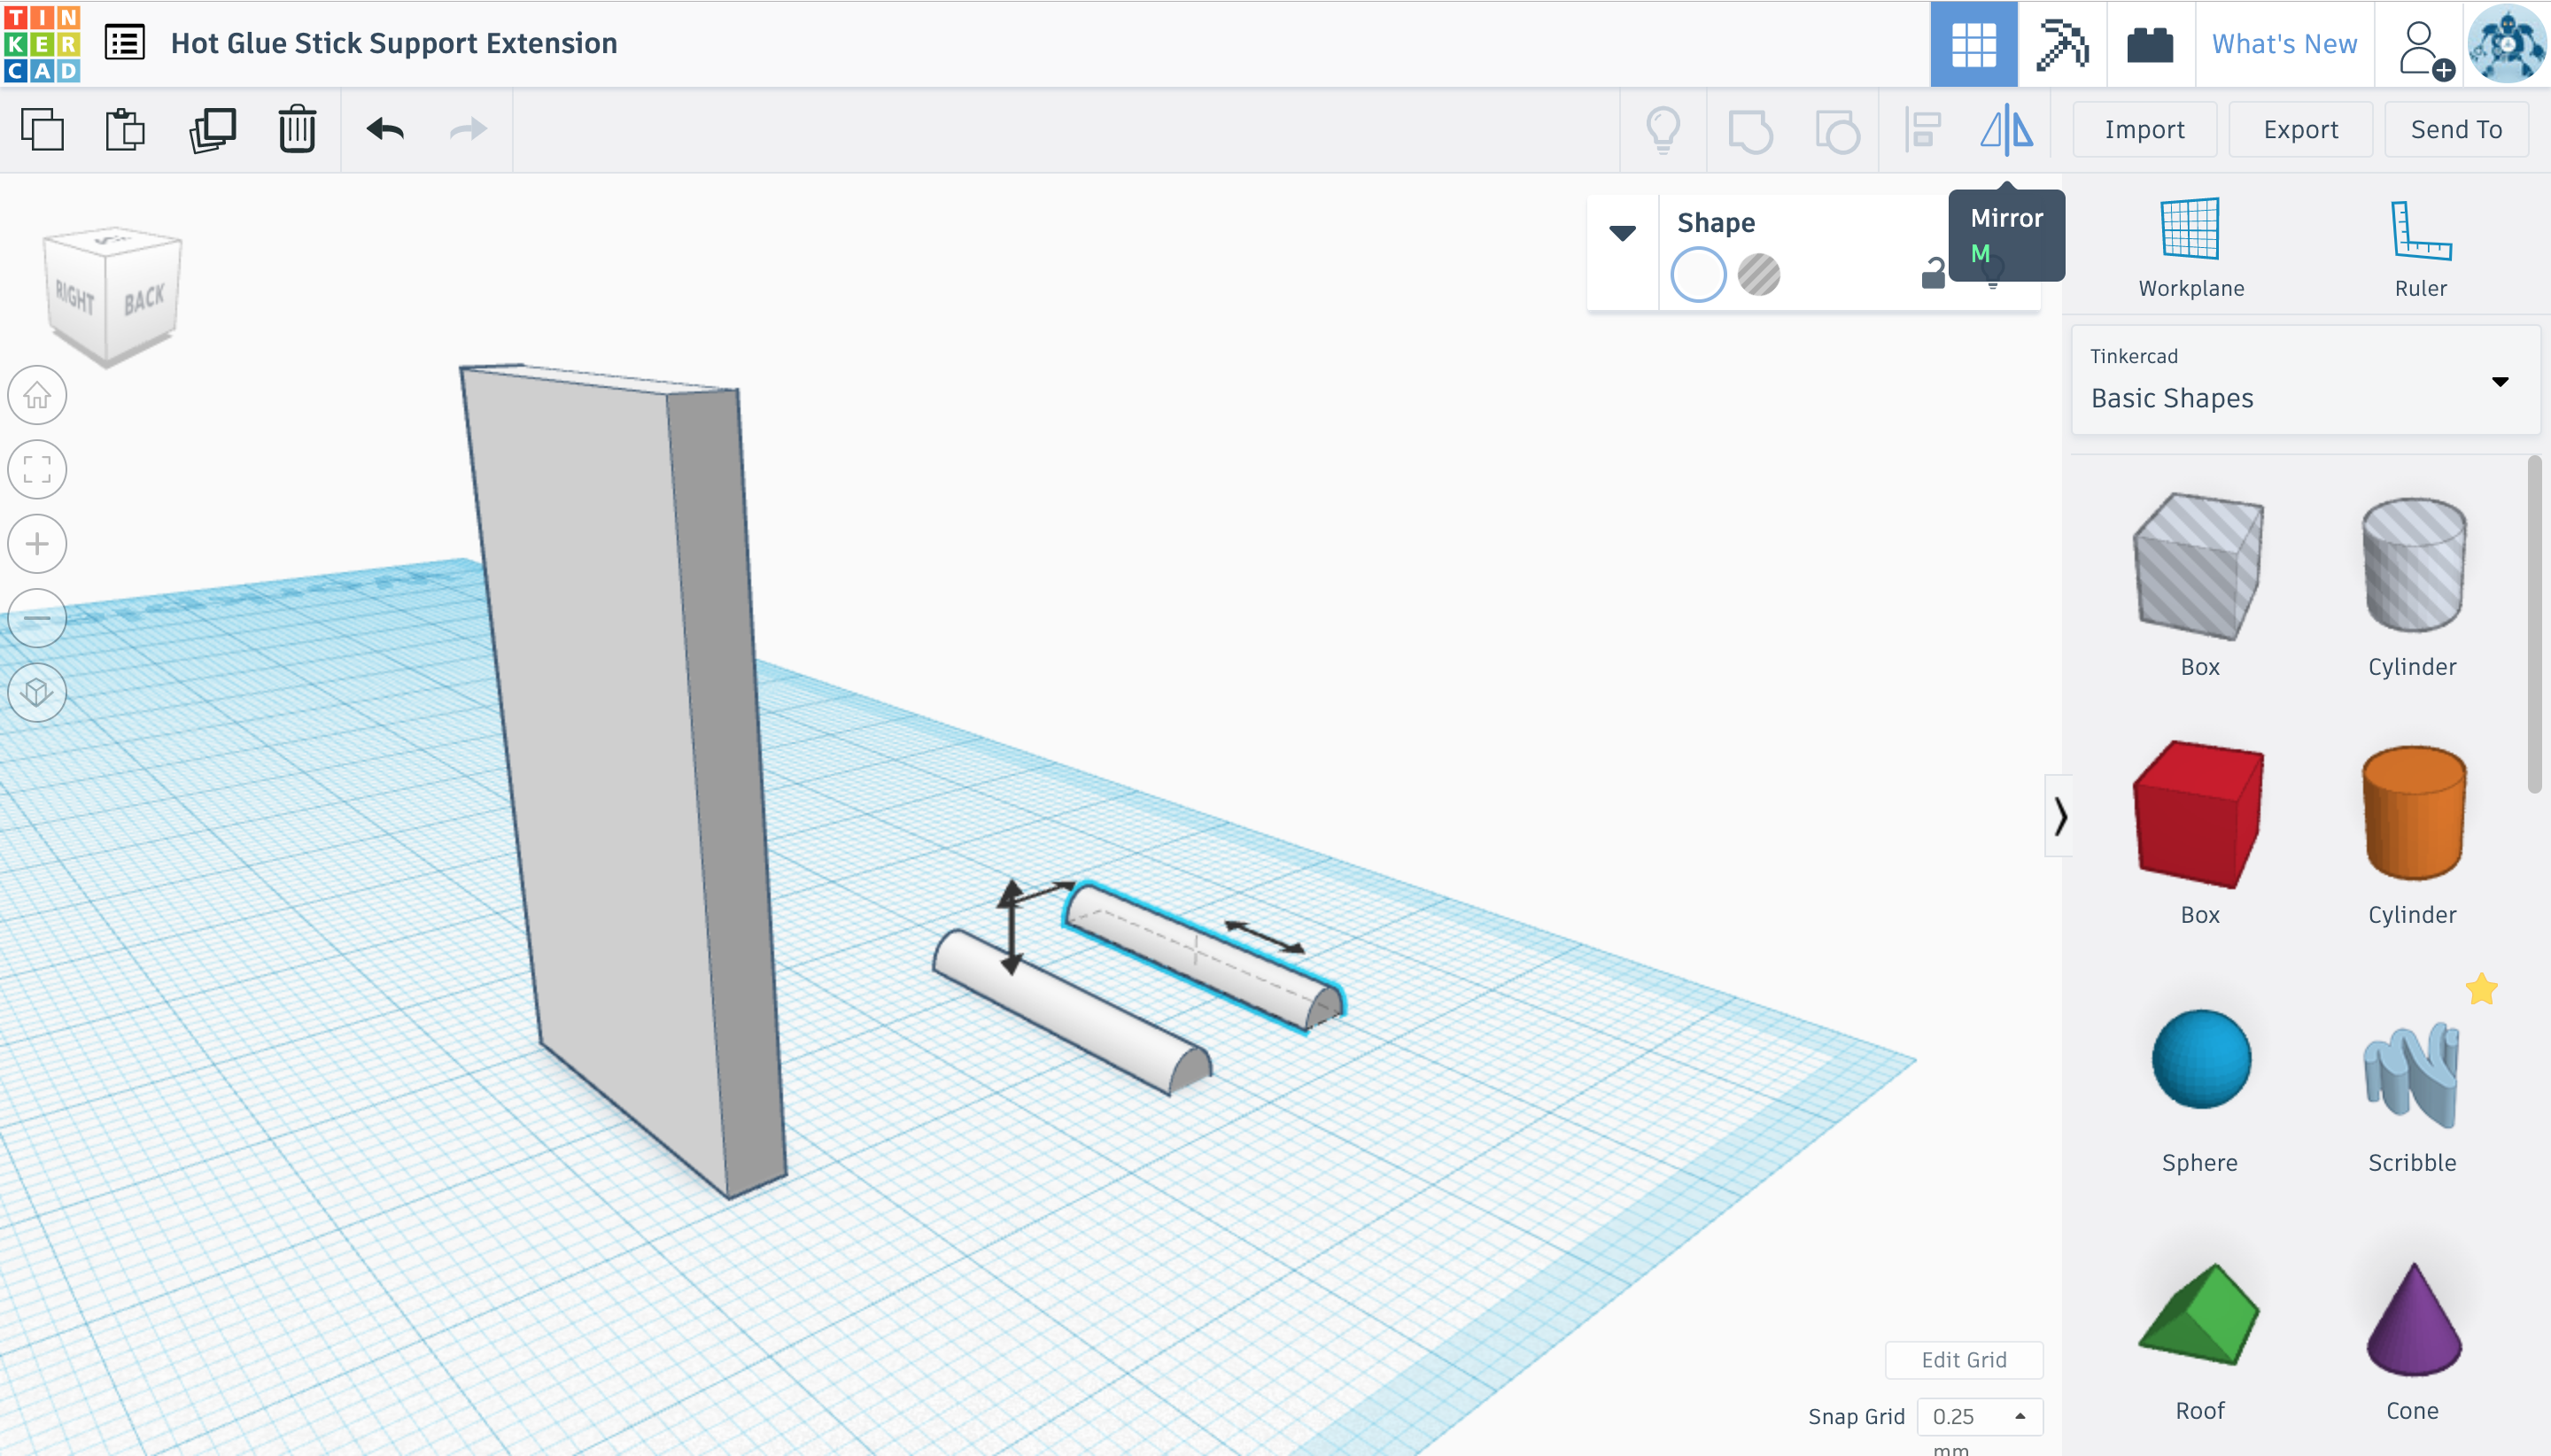Toggle the shape lock icon

point(1933,273)
